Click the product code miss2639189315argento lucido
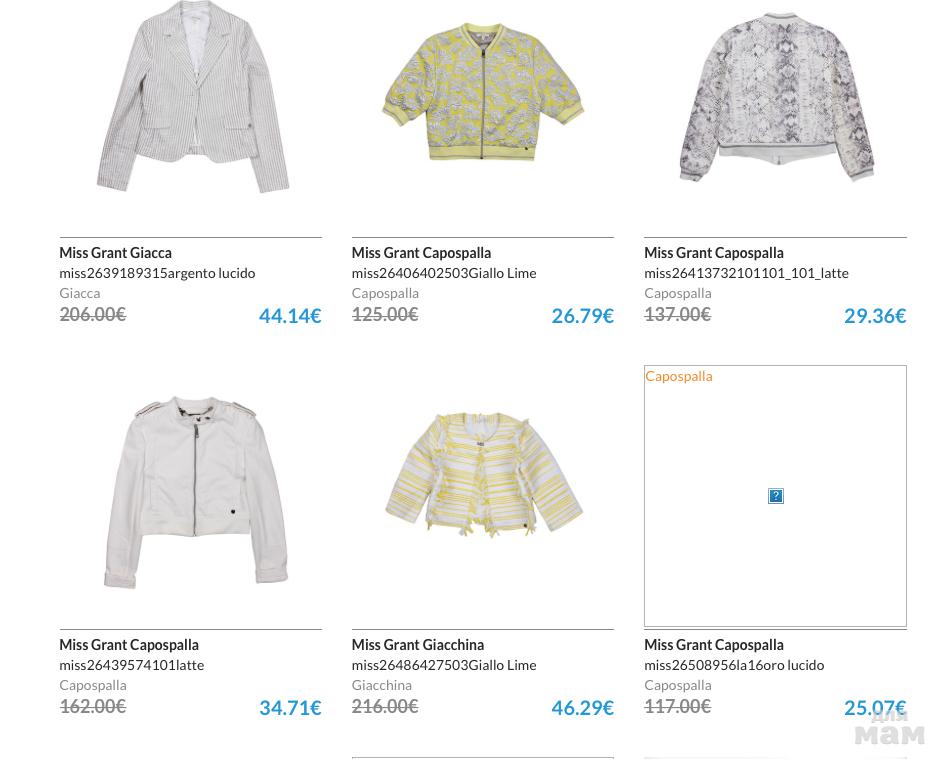This screenshot has width=940, height=759. [157, 273]
